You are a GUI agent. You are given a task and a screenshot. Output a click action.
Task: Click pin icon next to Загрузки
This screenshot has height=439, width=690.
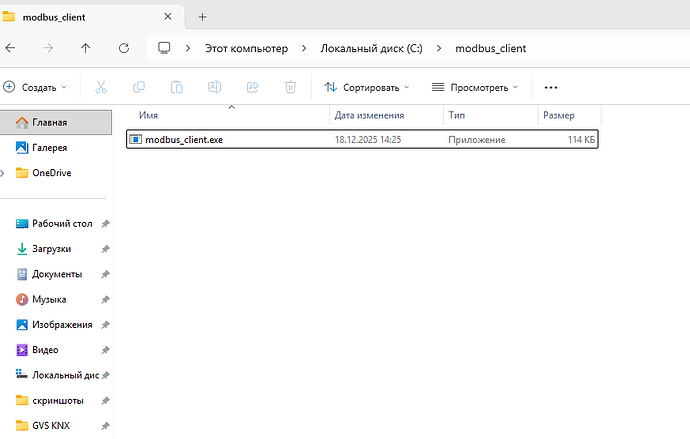105,249
